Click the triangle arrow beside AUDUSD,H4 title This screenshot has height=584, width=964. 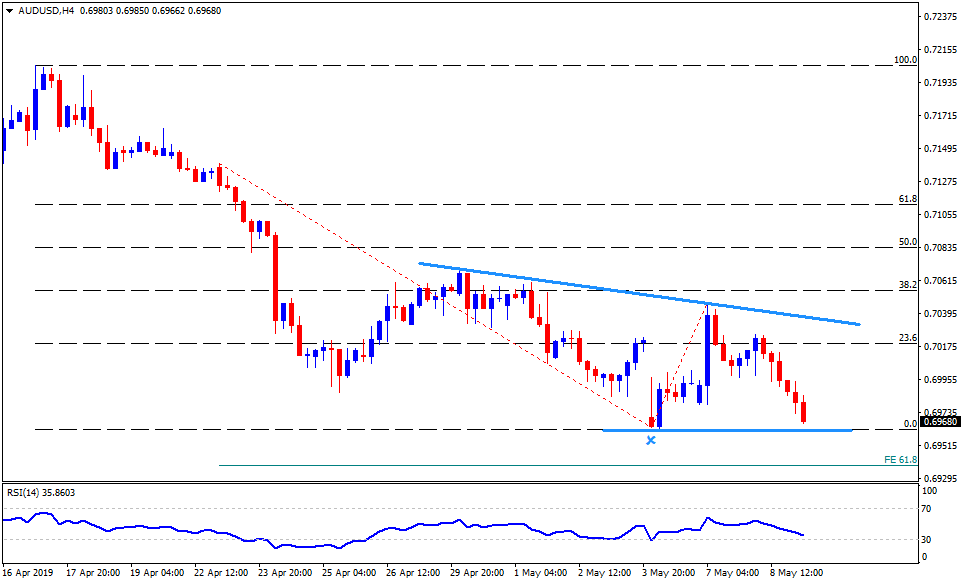tap(8, 9)
